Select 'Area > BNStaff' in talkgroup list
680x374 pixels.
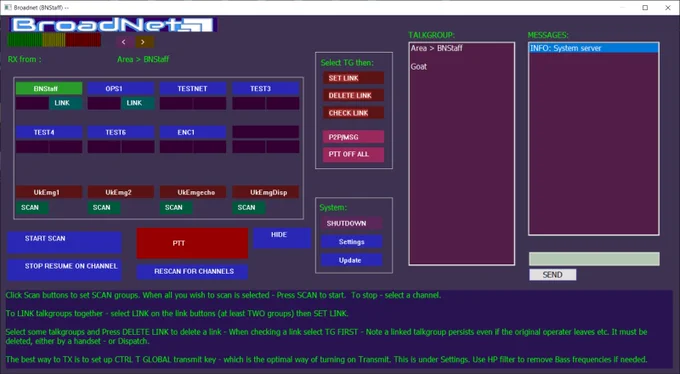(x=437, y=48)
